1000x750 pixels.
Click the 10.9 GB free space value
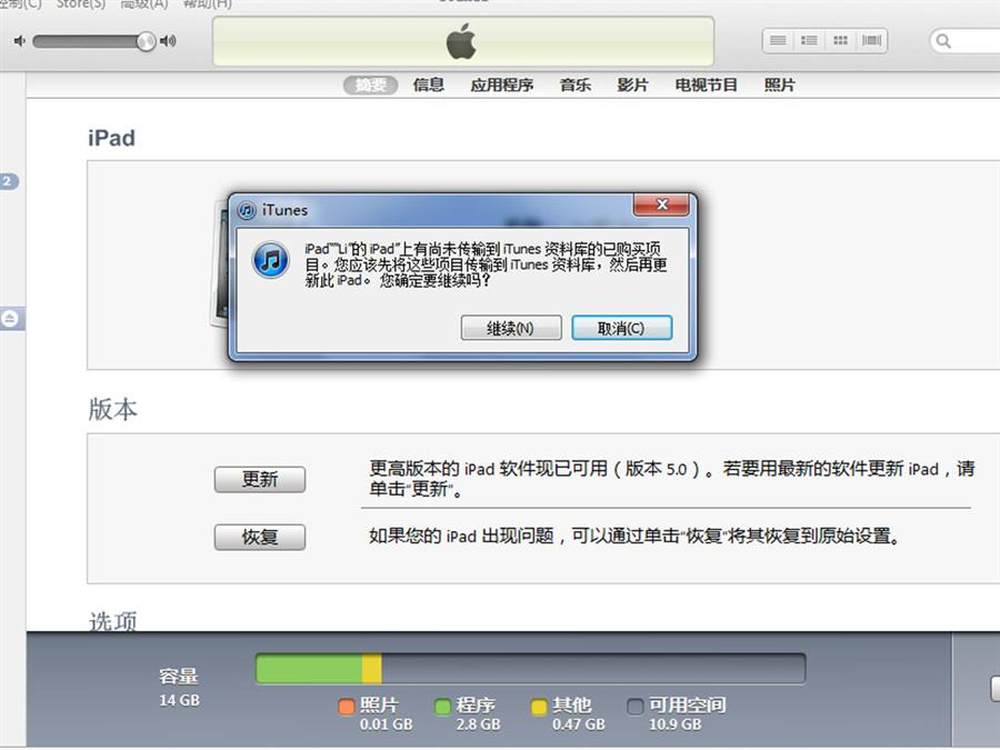click(675, 724)
